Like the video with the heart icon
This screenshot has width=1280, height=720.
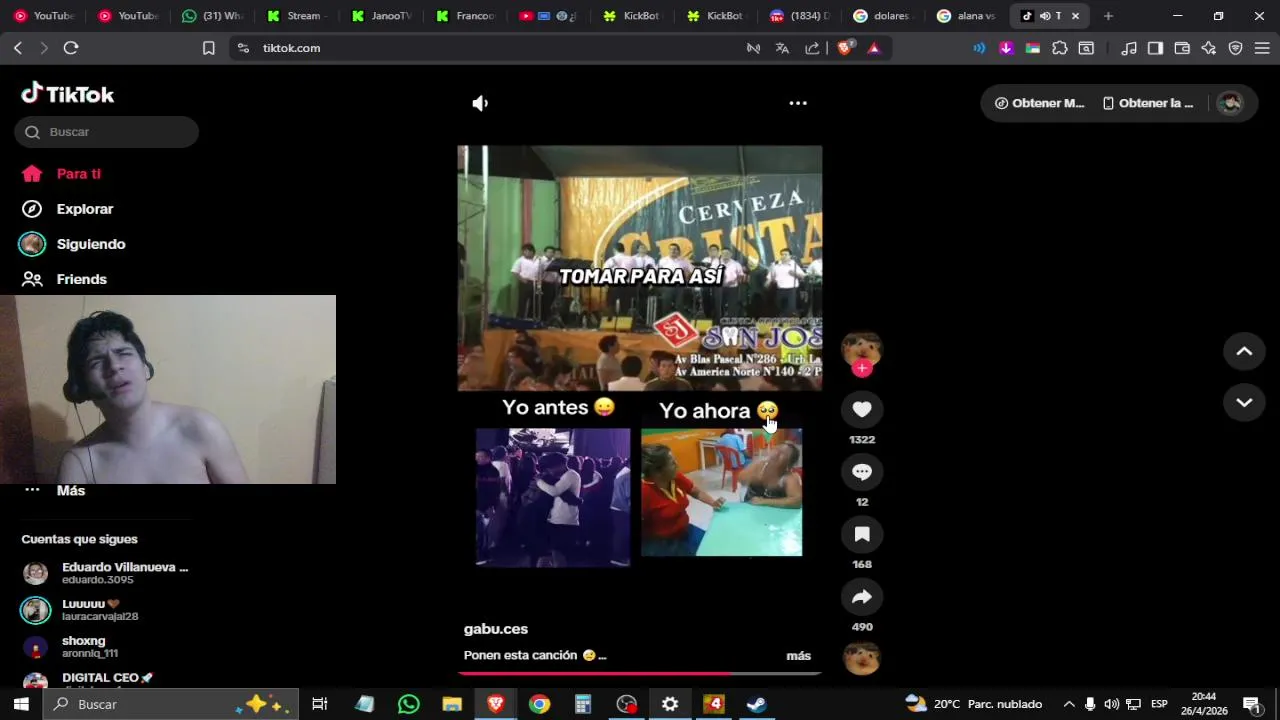862,409
